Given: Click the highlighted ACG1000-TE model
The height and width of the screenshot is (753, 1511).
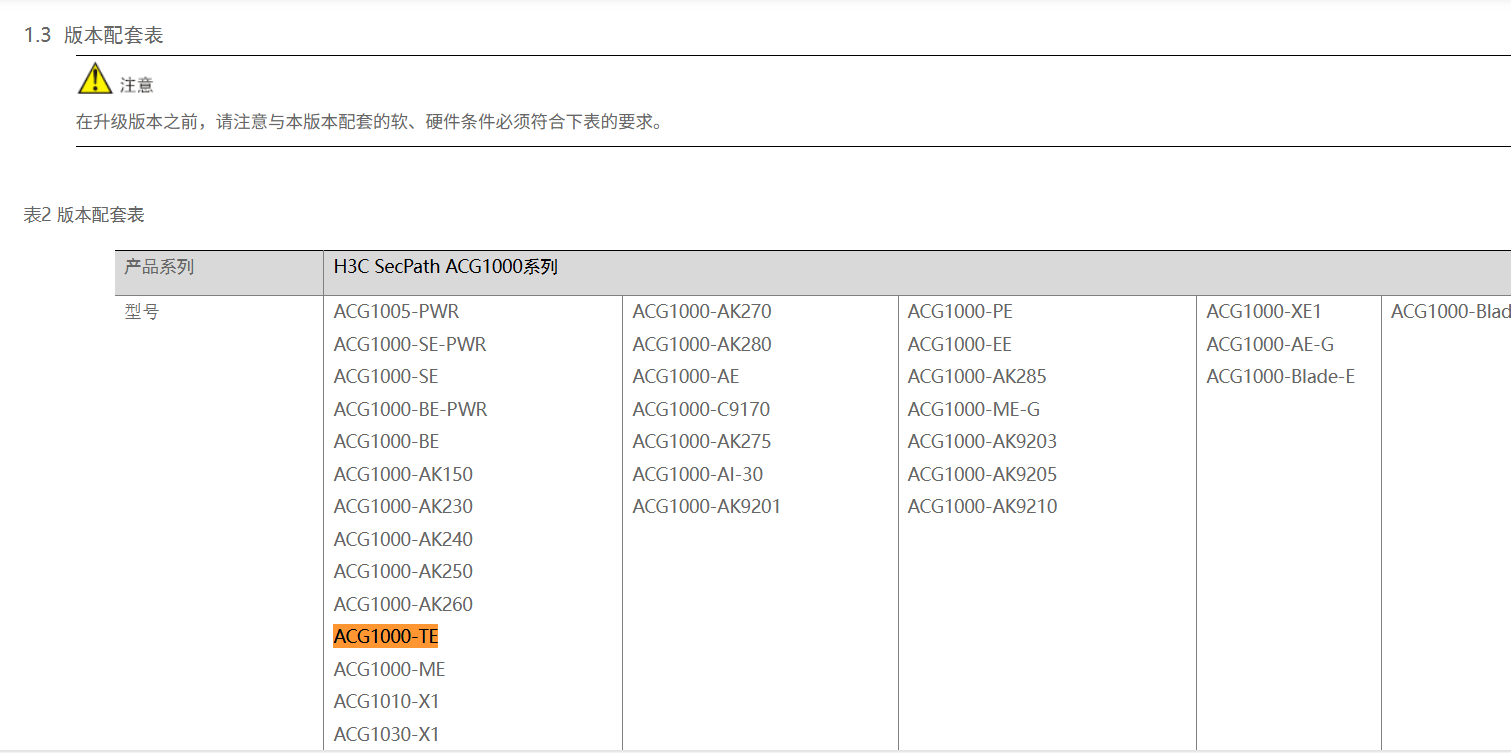Looking at the screenshot, I should tap(386, 636).
